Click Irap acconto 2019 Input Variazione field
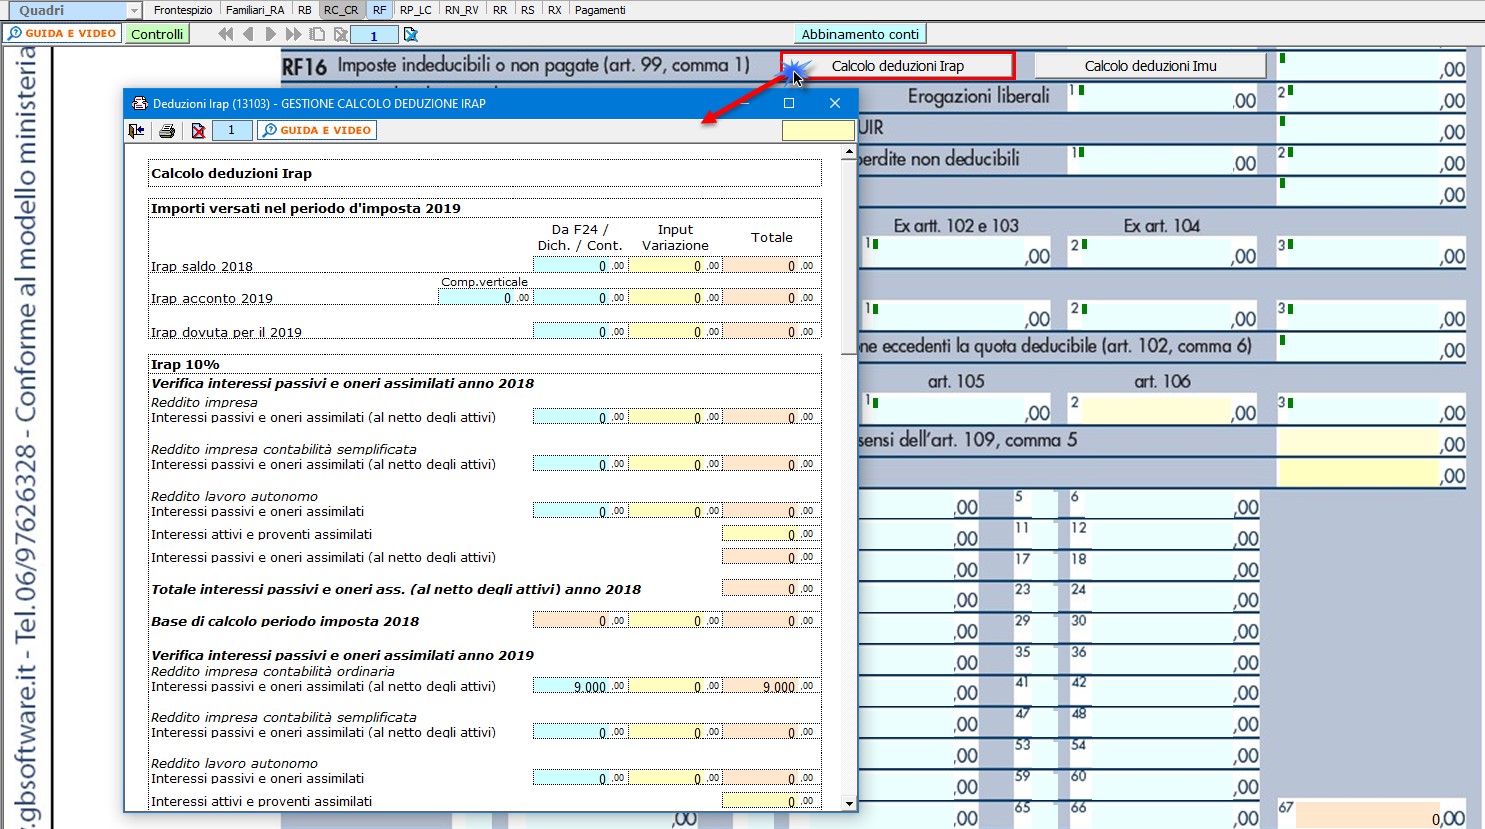 [675, 297]
